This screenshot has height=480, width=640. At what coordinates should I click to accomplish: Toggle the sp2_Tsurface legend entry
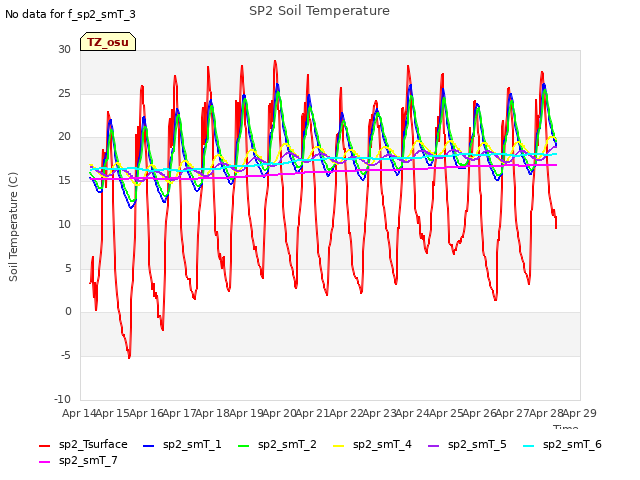pyautogui.click(x=83, y=444)
